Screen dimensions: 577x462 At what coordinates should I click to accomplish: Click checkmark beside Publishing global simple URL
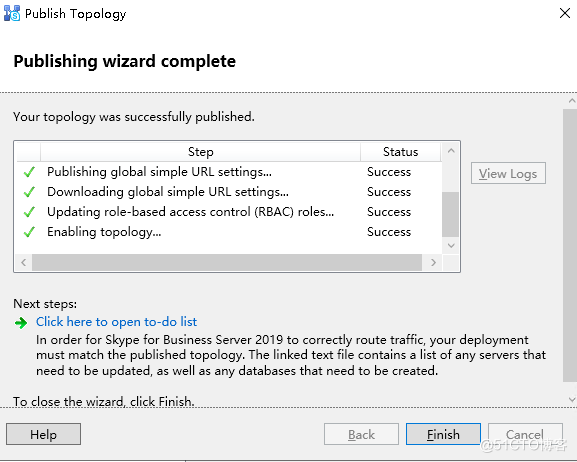[29, 172]
